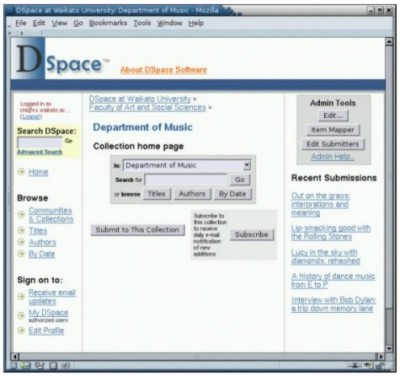The image size is (400, 376).
Task: Follow the About DSpace Software link
Action: pos(164,70)
